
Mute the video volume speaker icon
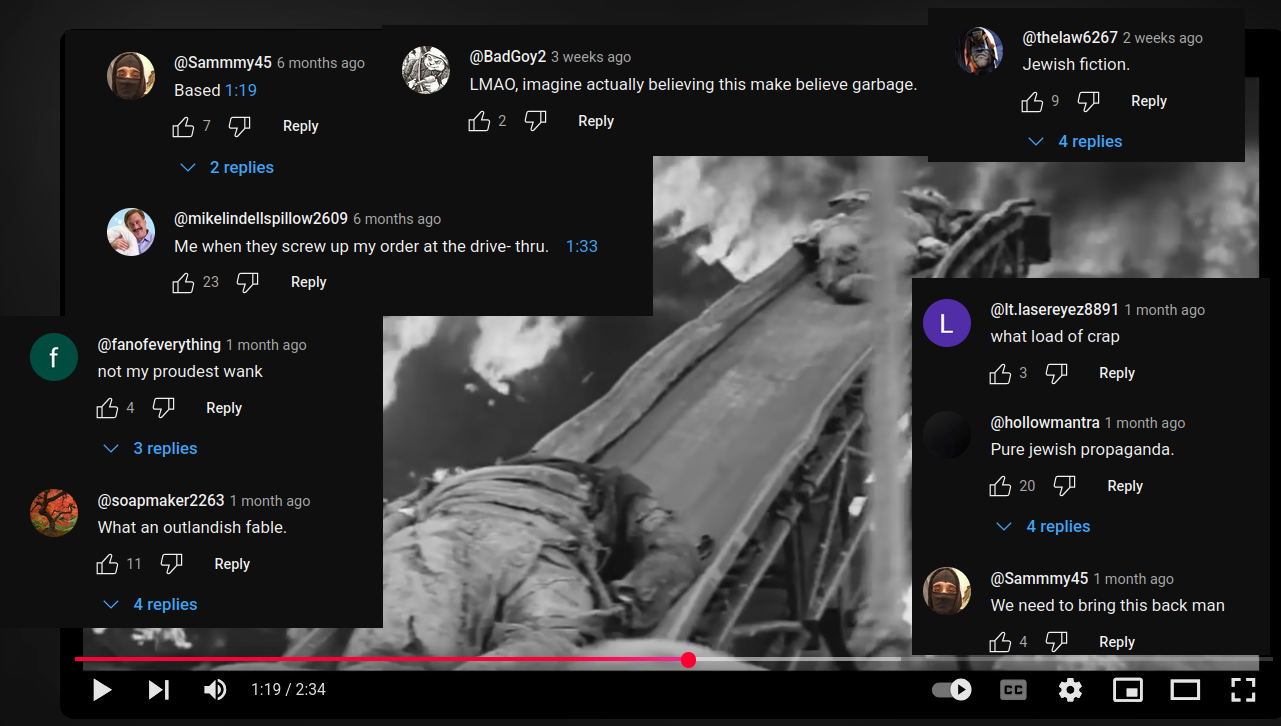click(x=215, y=690)
